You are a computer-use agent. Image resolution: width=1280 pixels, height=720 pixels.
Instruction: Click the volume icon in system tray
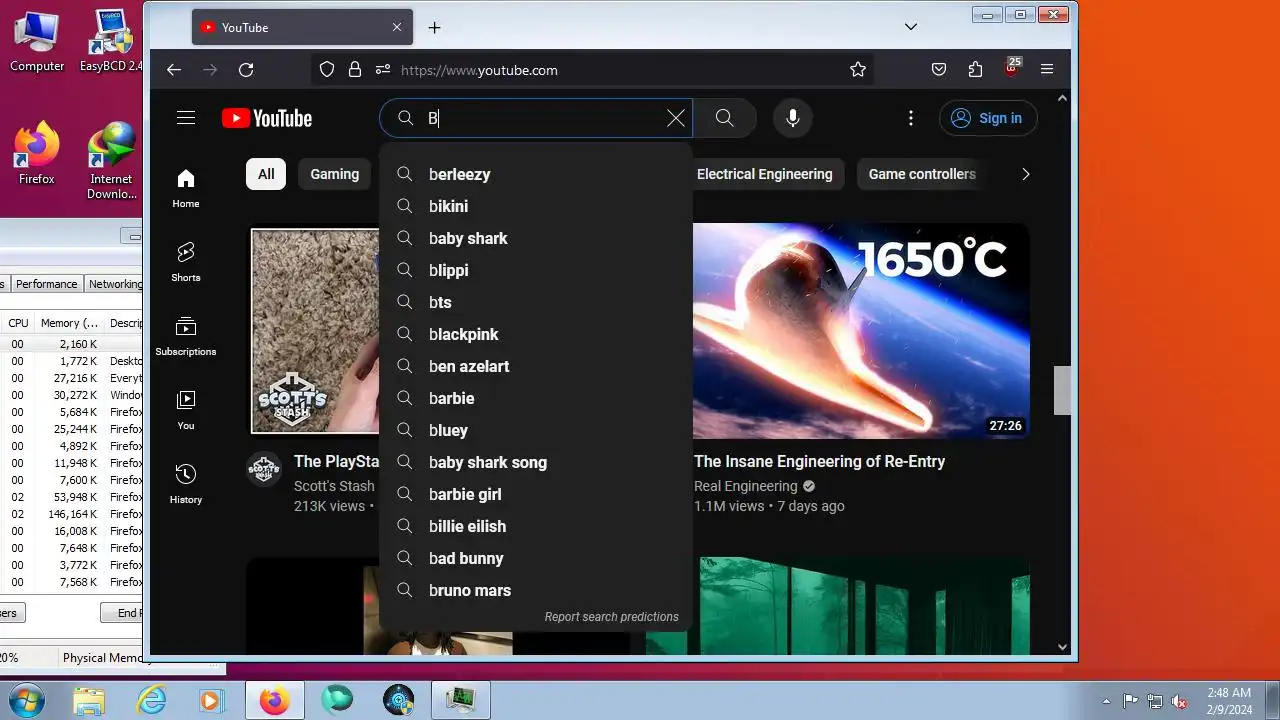(x=1179, y=701)
